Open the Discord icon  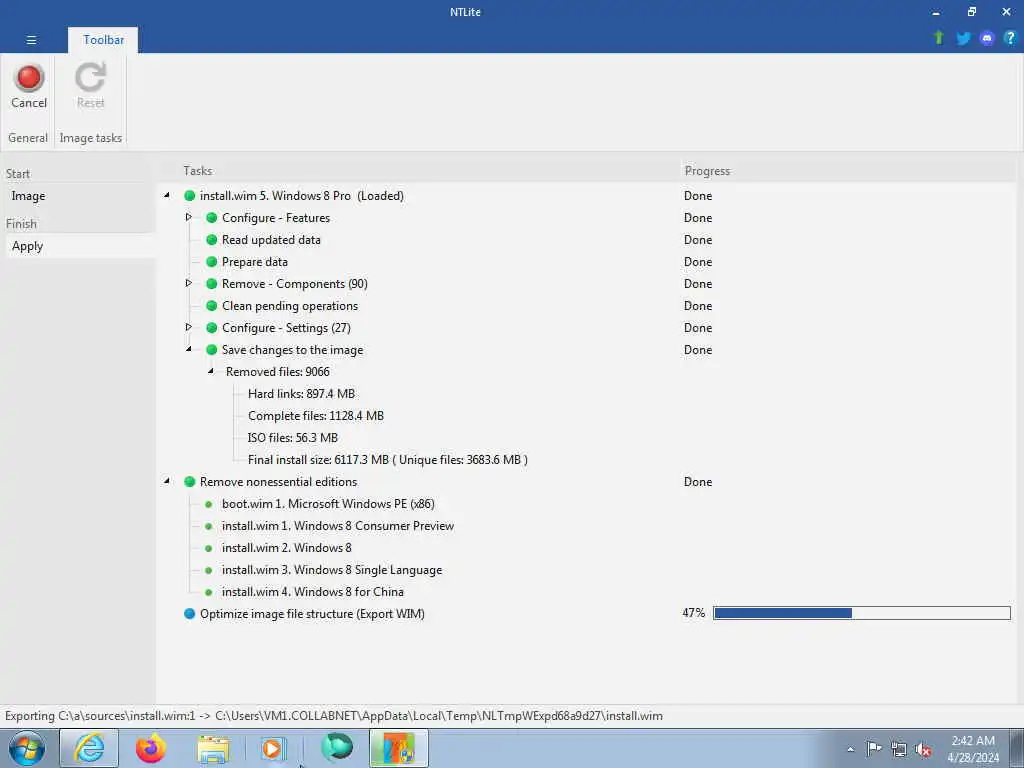click(986, 39)
